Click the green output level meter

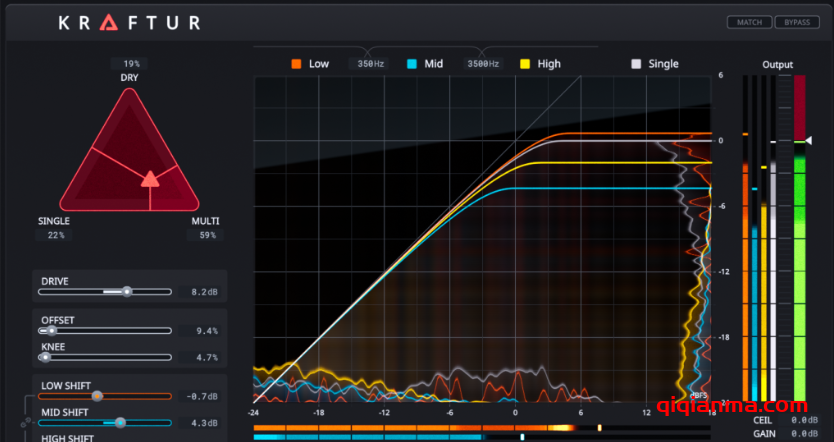coord(799,238)
